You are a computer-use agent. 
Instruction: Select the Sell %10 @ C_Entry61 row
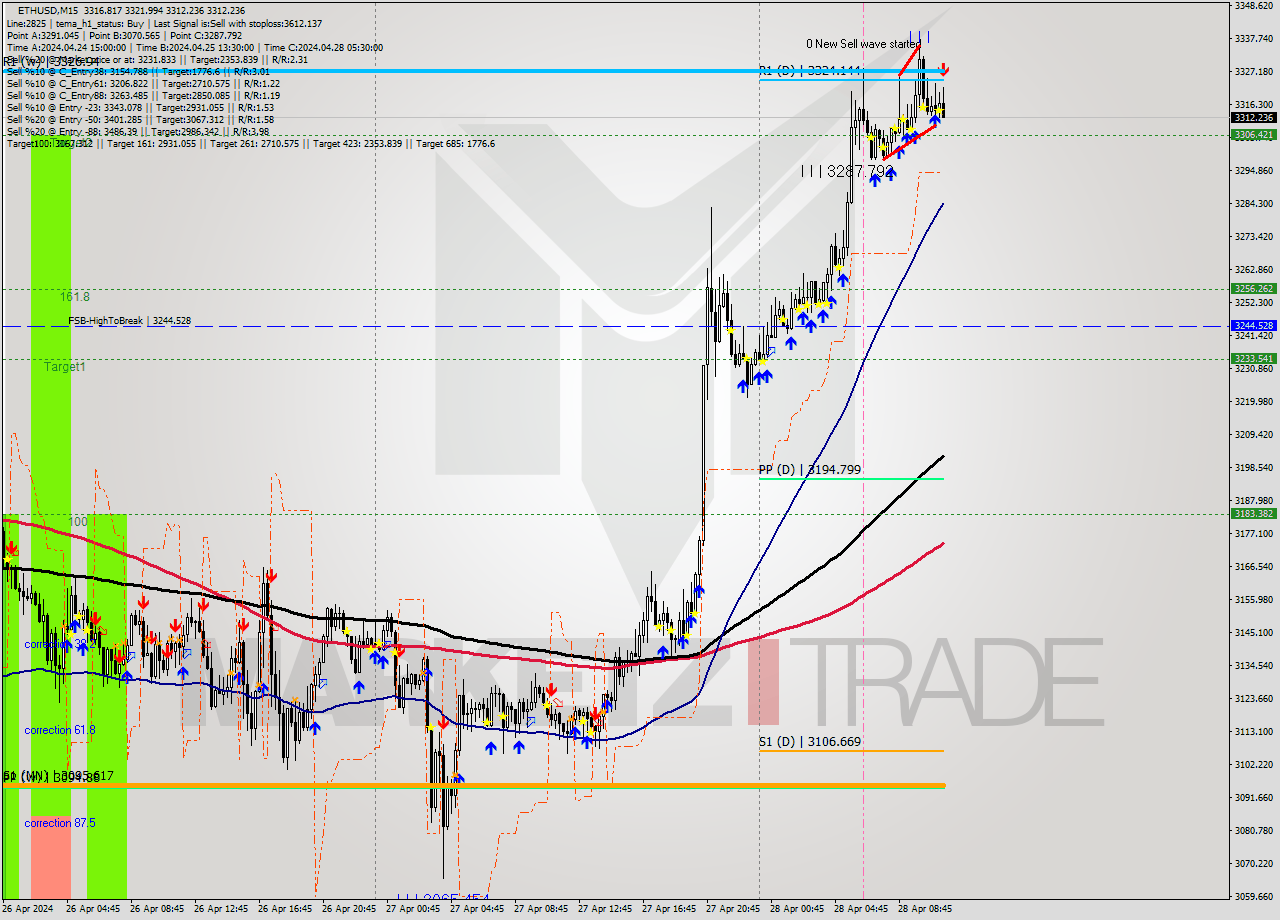(143, 83)
